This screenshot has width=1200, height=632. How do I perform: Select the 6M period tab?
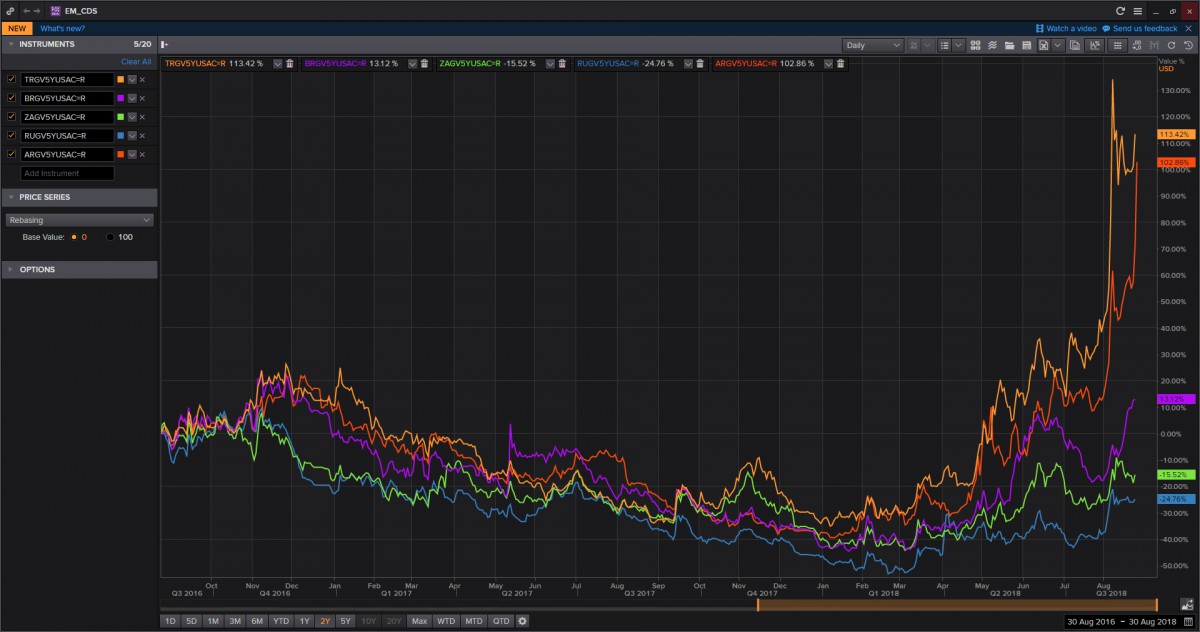257,621
